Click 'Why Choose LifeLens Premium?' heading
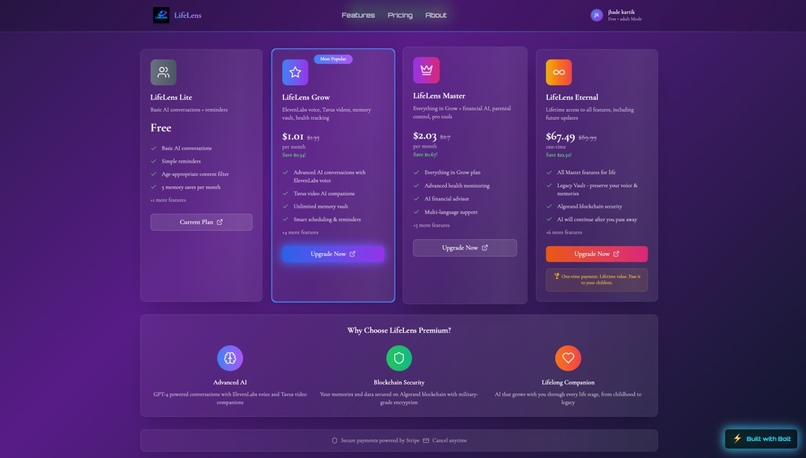This screenshot has width=806, height=458. click(x=399, y=331)
